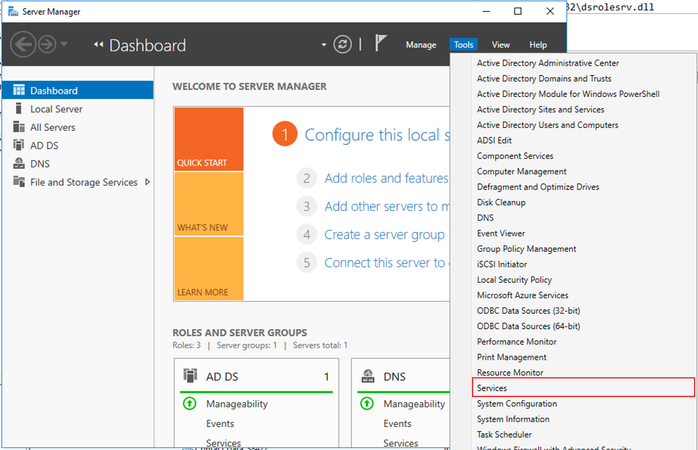Select the LEARN MORE tile
This screenshot has width=698, height=450.
208,269
